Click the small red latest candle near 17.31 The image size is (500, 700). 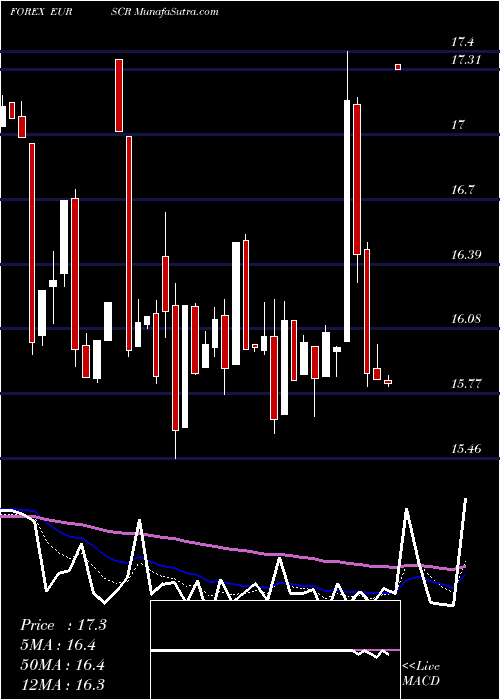click(x=398, y=67)
